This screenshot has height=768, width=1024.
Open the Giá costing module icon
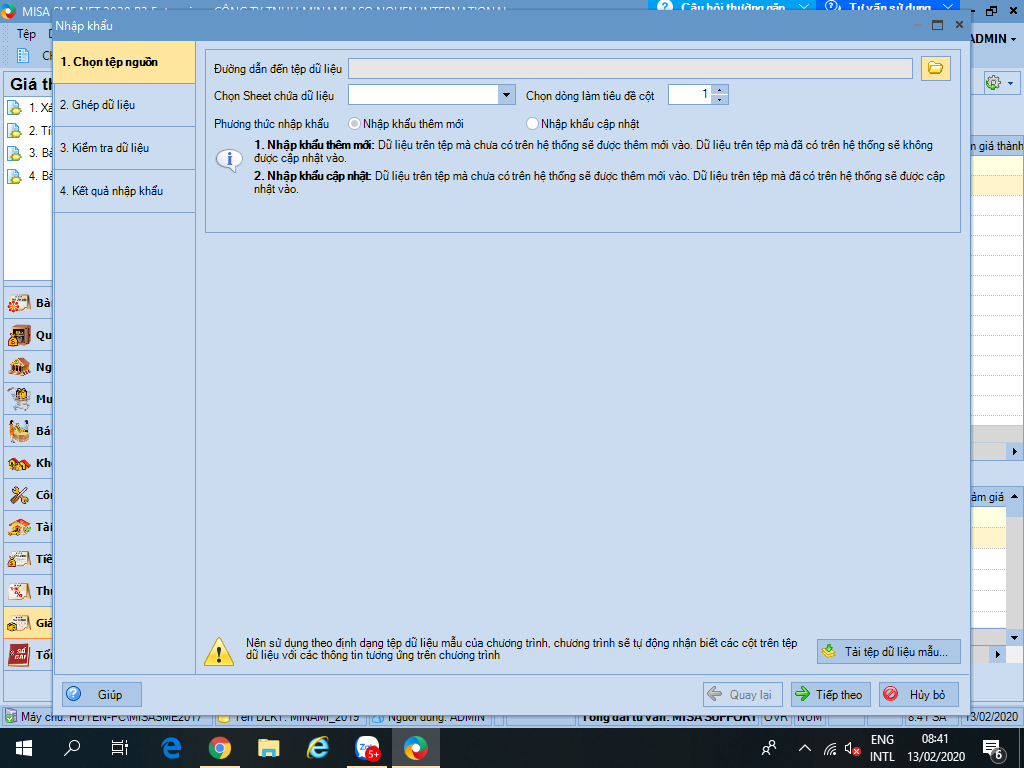[x=20, y=623]
